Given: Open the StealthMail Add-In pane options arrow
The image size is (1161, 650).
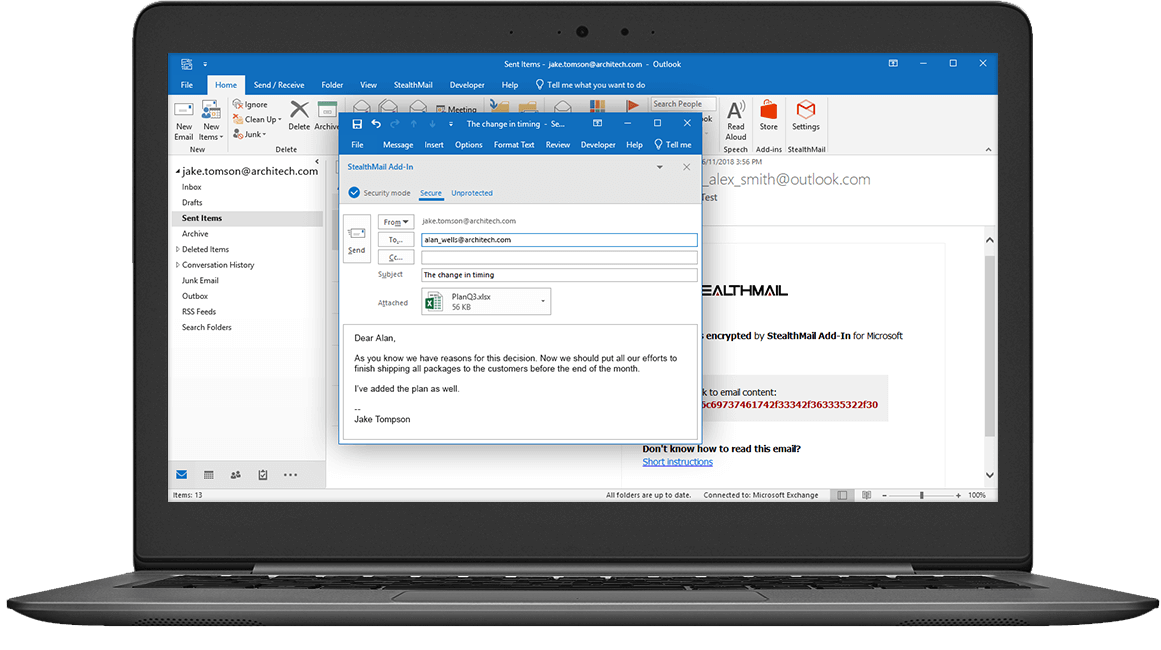Looking at the screenshot, I should click(660, 167).
